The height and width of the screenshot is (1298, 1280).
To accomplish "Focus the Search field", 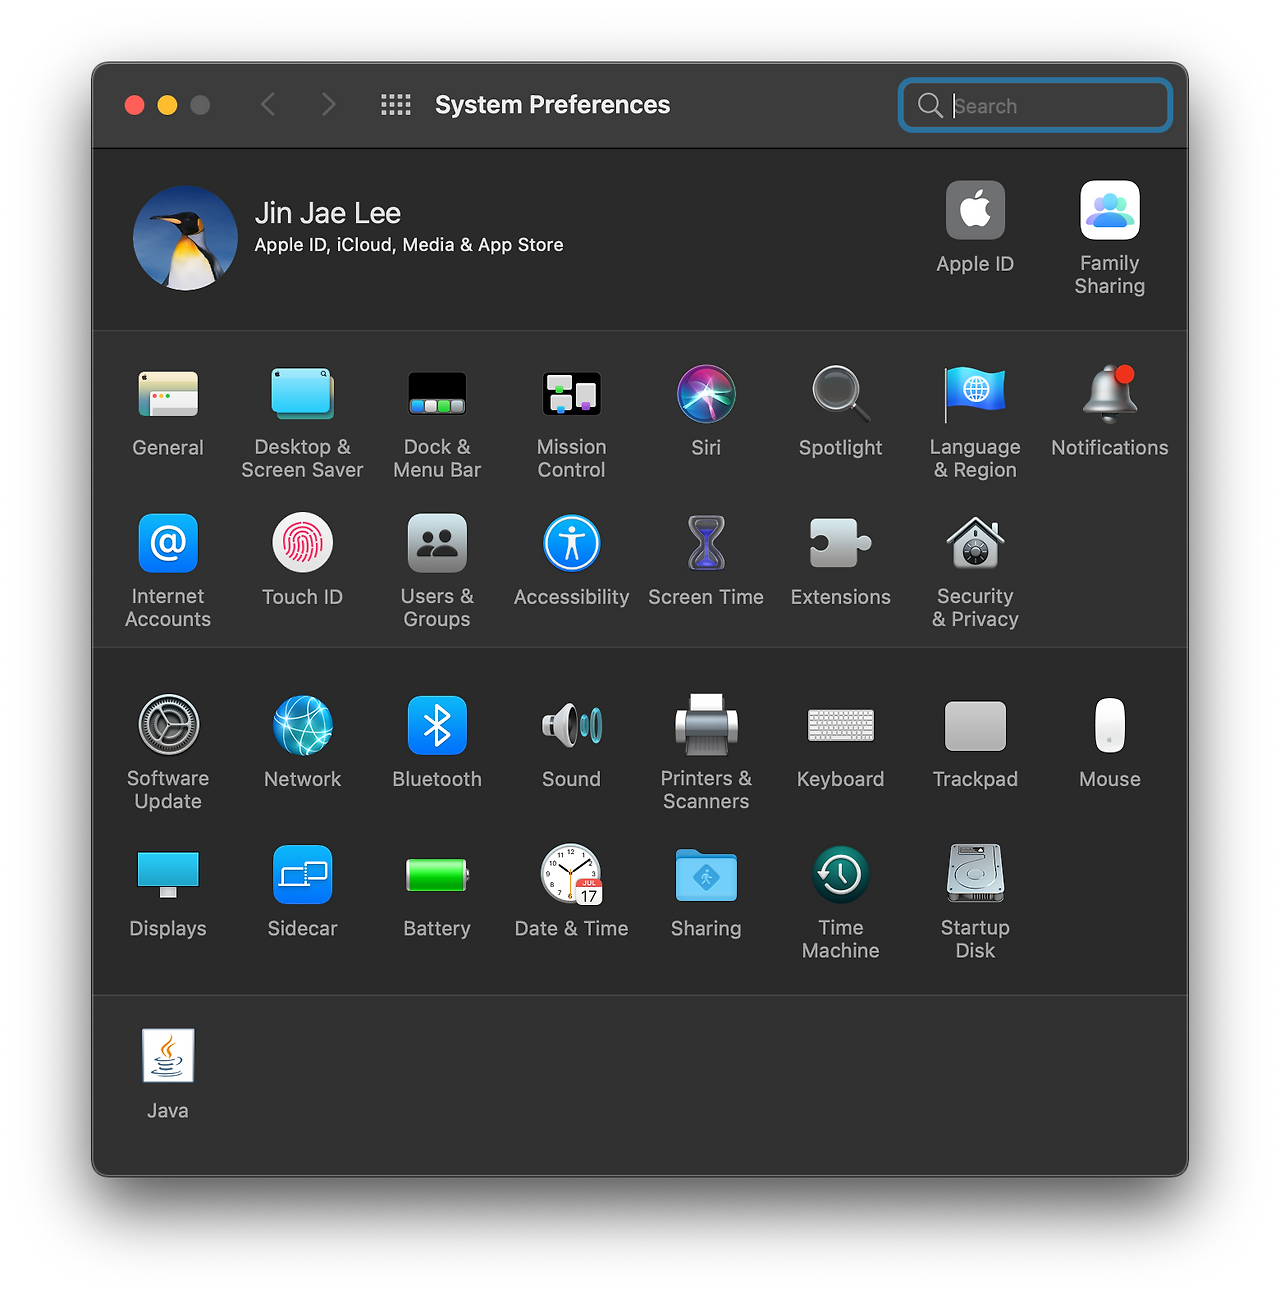I will click(x=1035, y=105).
